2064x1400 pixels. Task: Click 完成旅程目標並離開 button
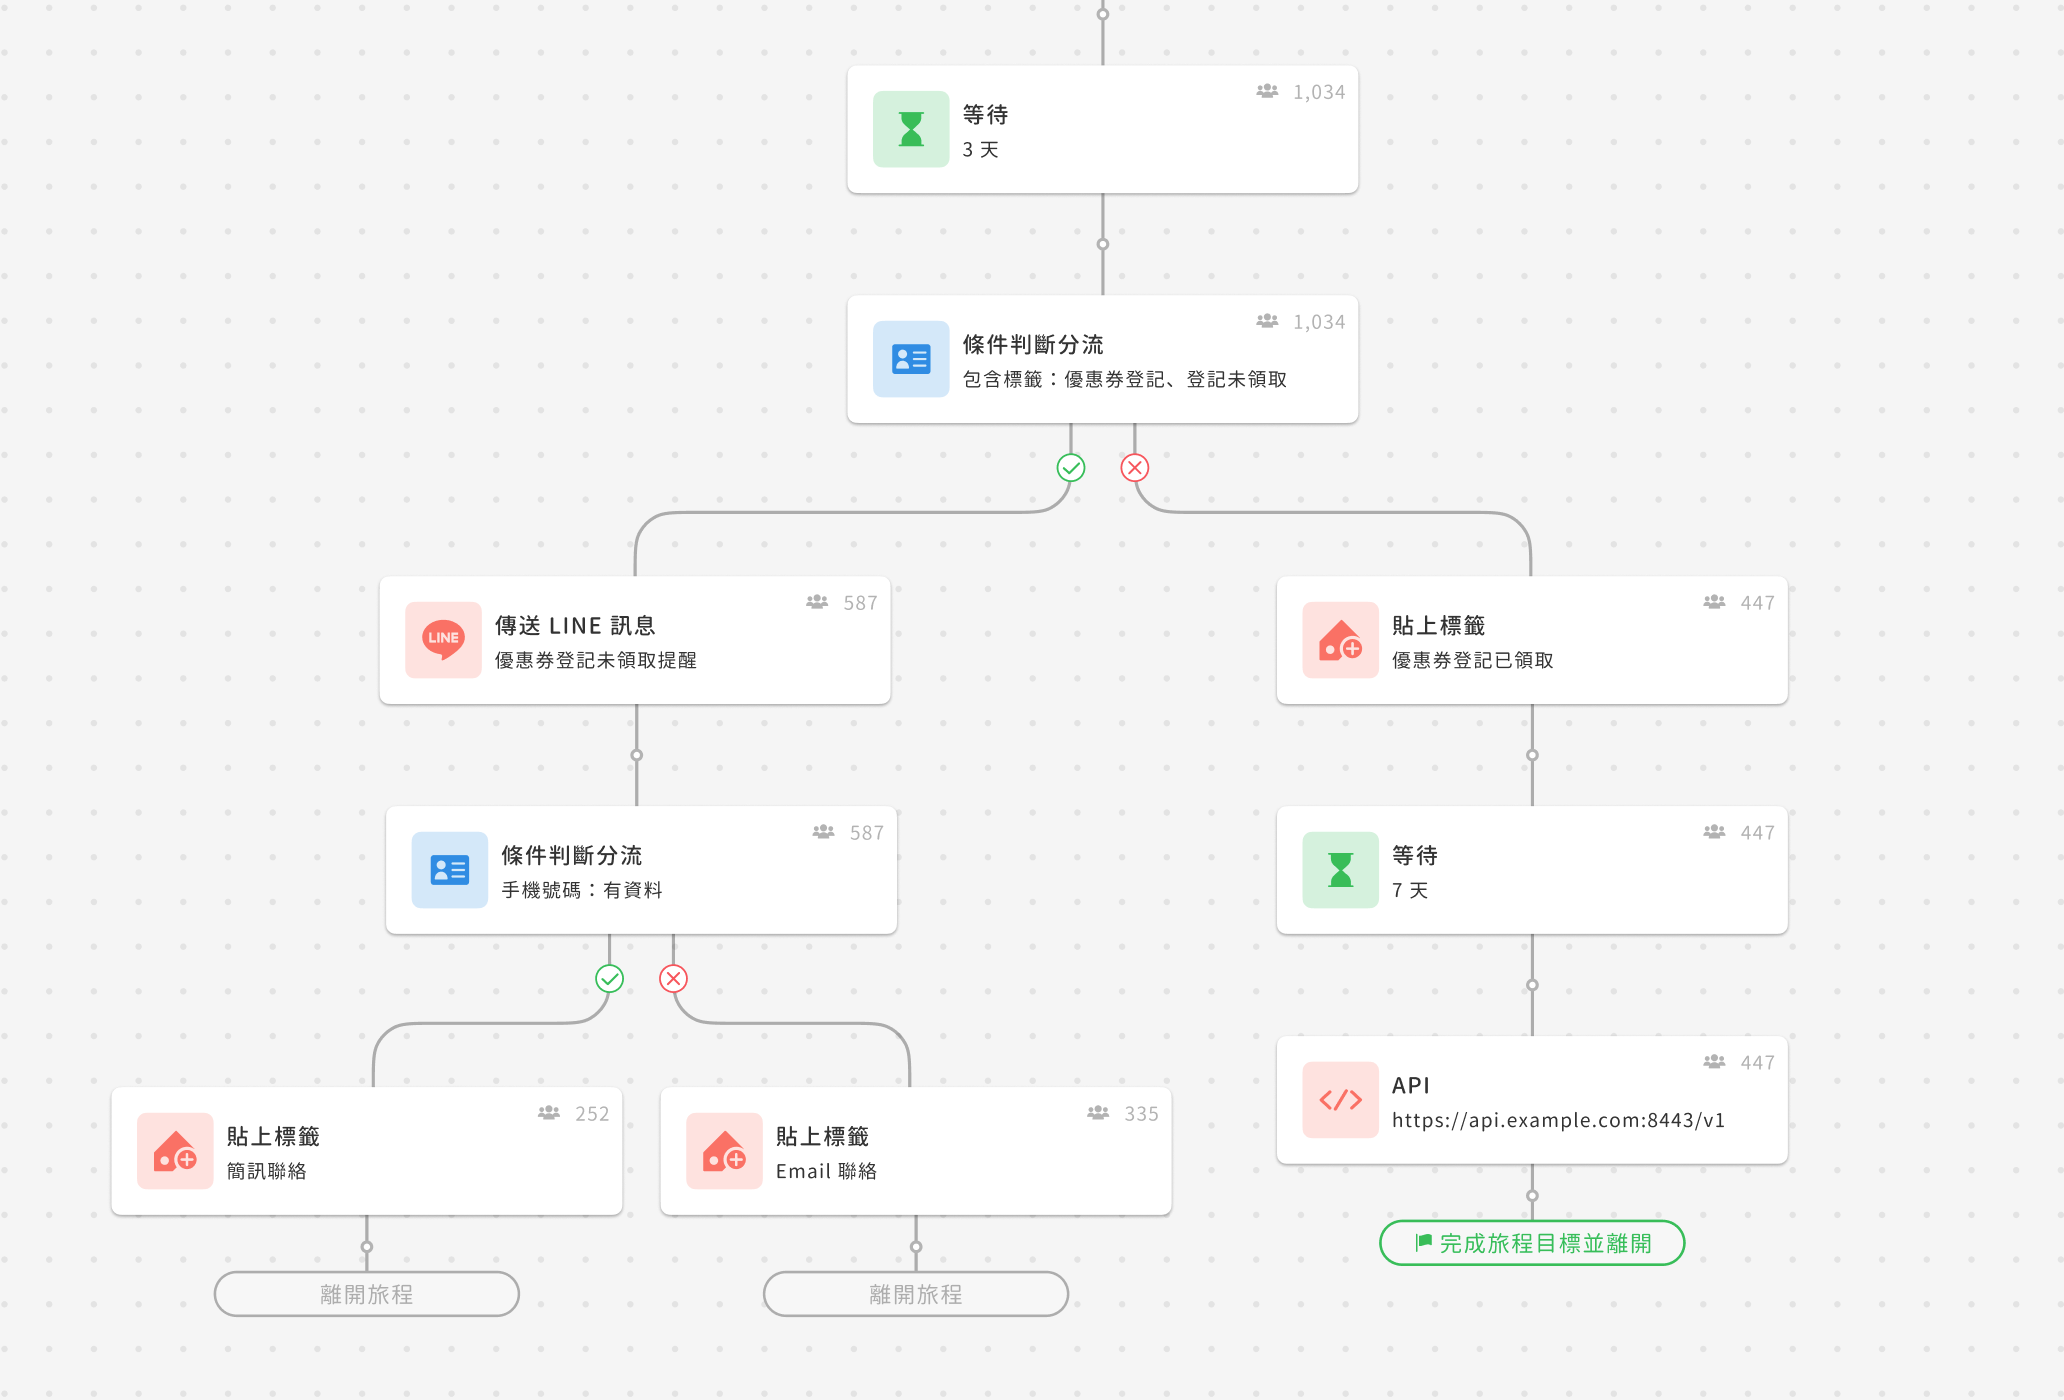click(1532, 1243)
